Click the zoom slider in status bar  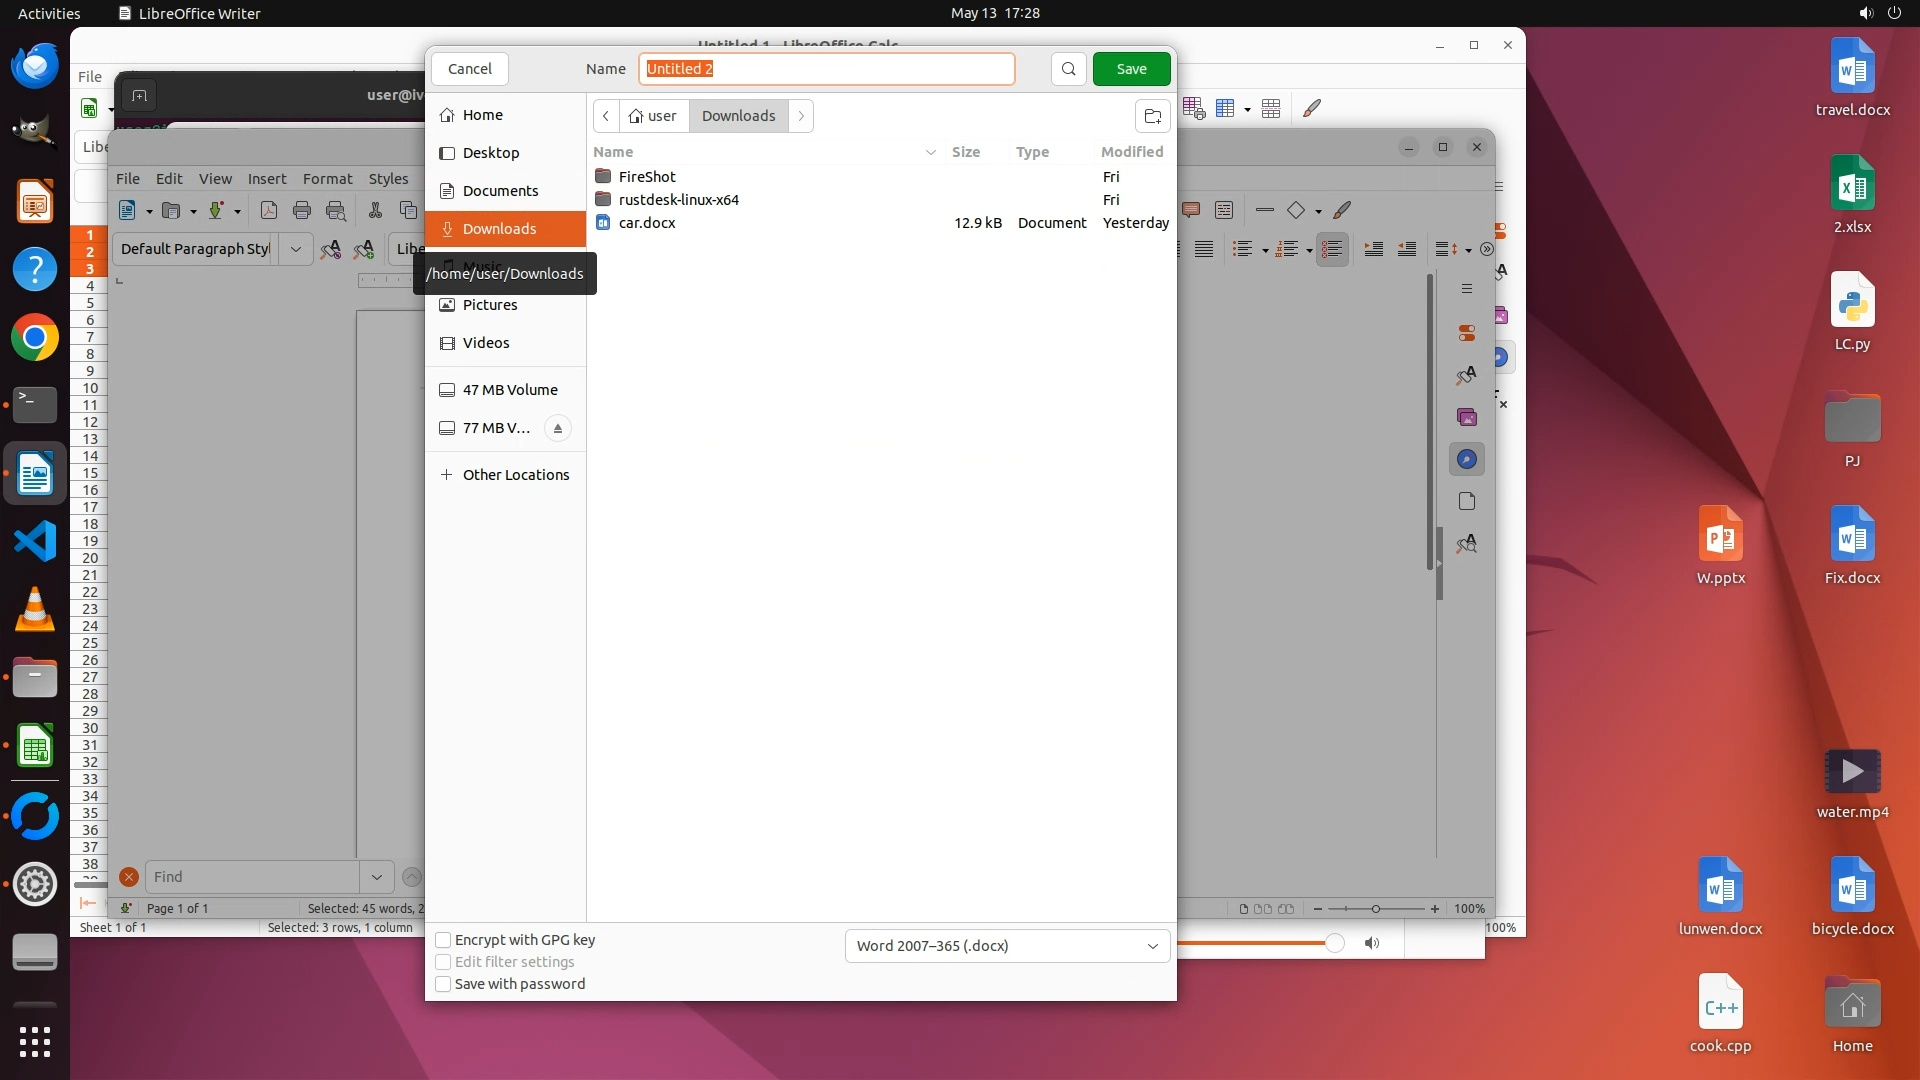pyautogui.click(x=1376, y=909)
